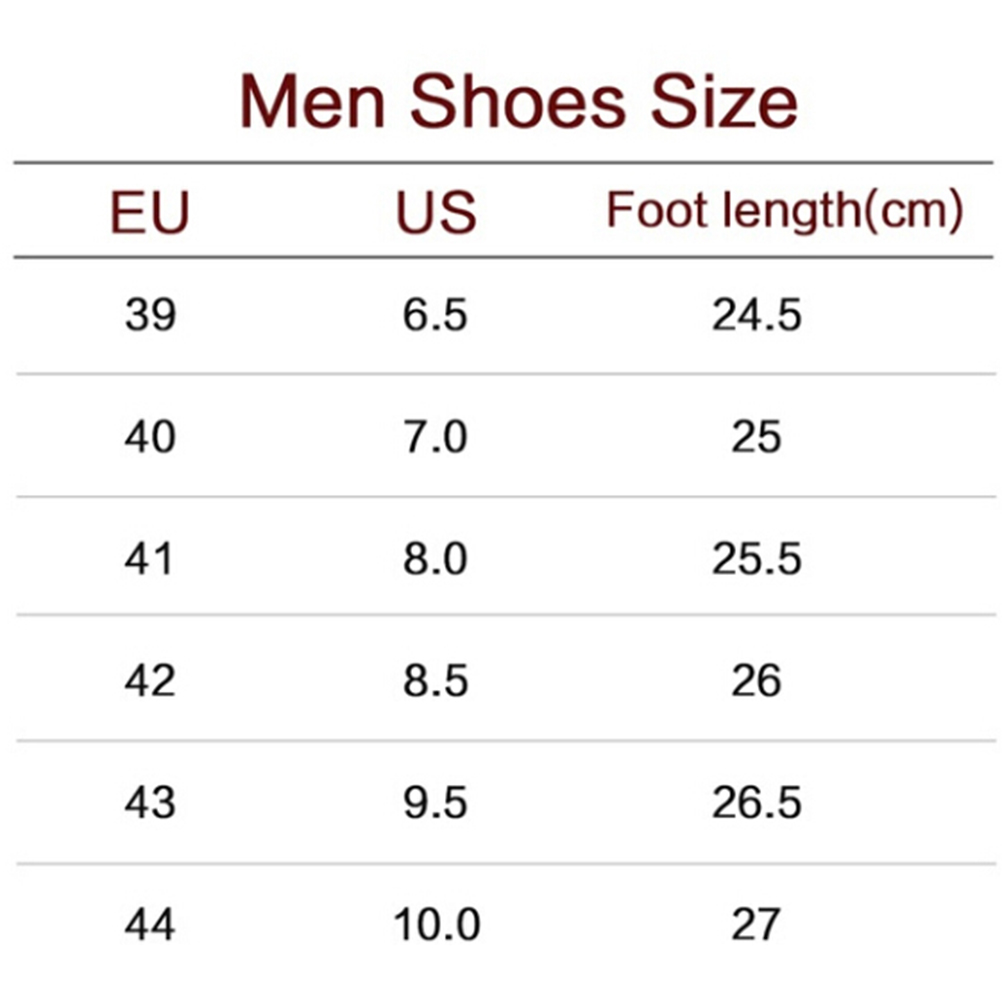The image size is (1002, 1002).
Task: Click US size 10.0 cell
Action: pos(436,925)
